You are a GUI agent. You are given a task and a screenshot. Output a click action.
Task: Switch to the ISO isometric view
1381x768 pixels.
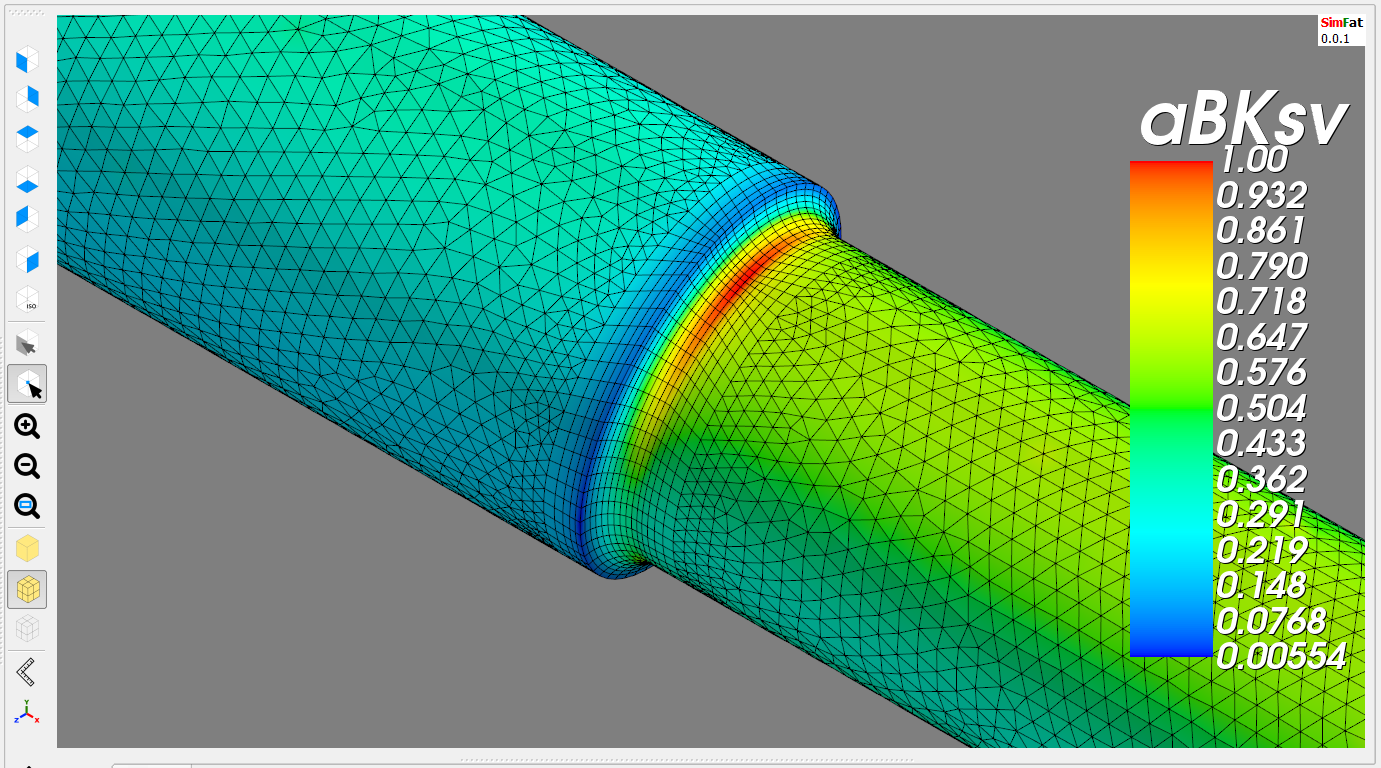tap(27, 299)
